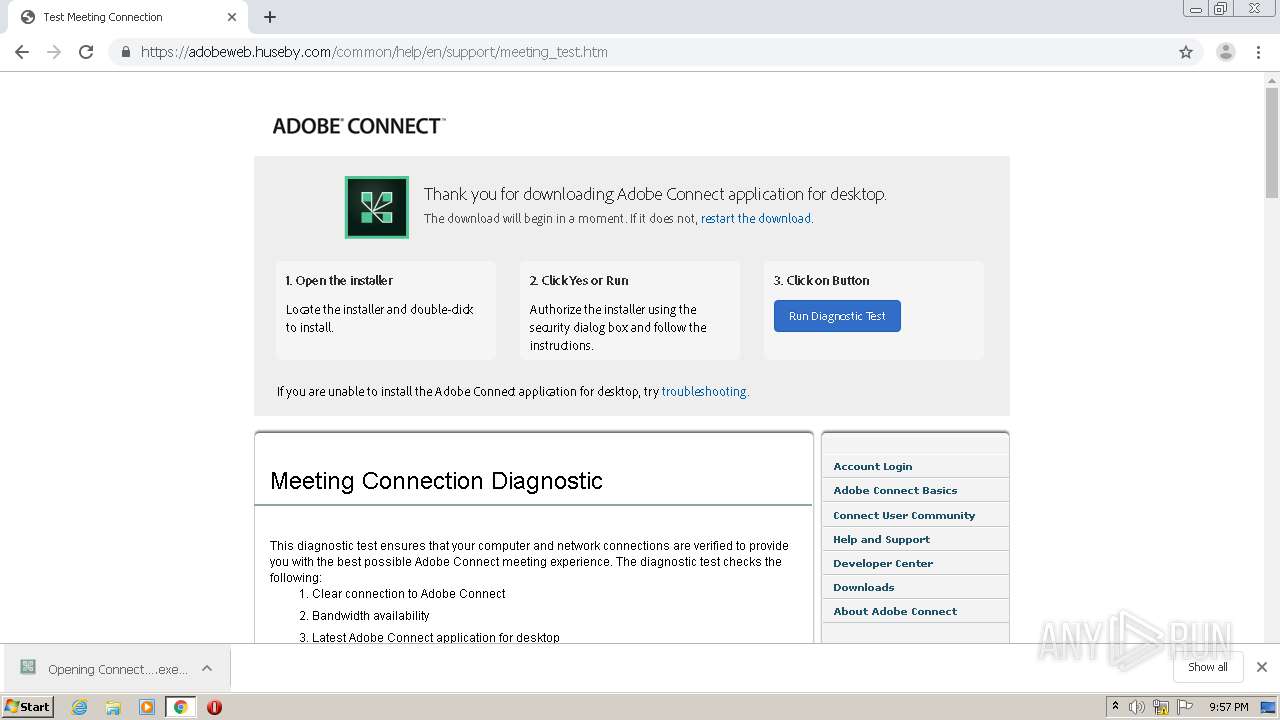
Task: Close the Test Meeting Connection tab
Action: [x=232, y=17]
